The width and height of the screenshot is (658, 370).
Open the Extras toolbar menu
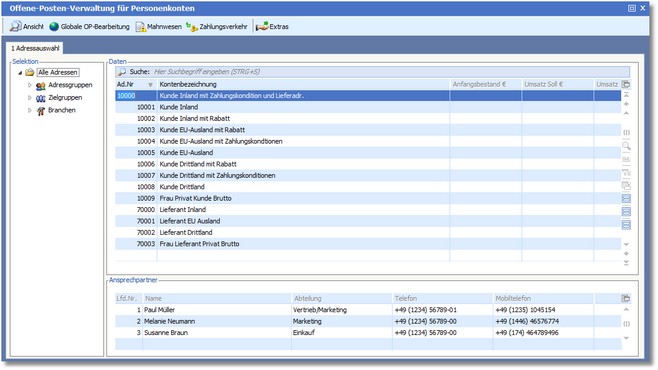[x=272, y=26]
